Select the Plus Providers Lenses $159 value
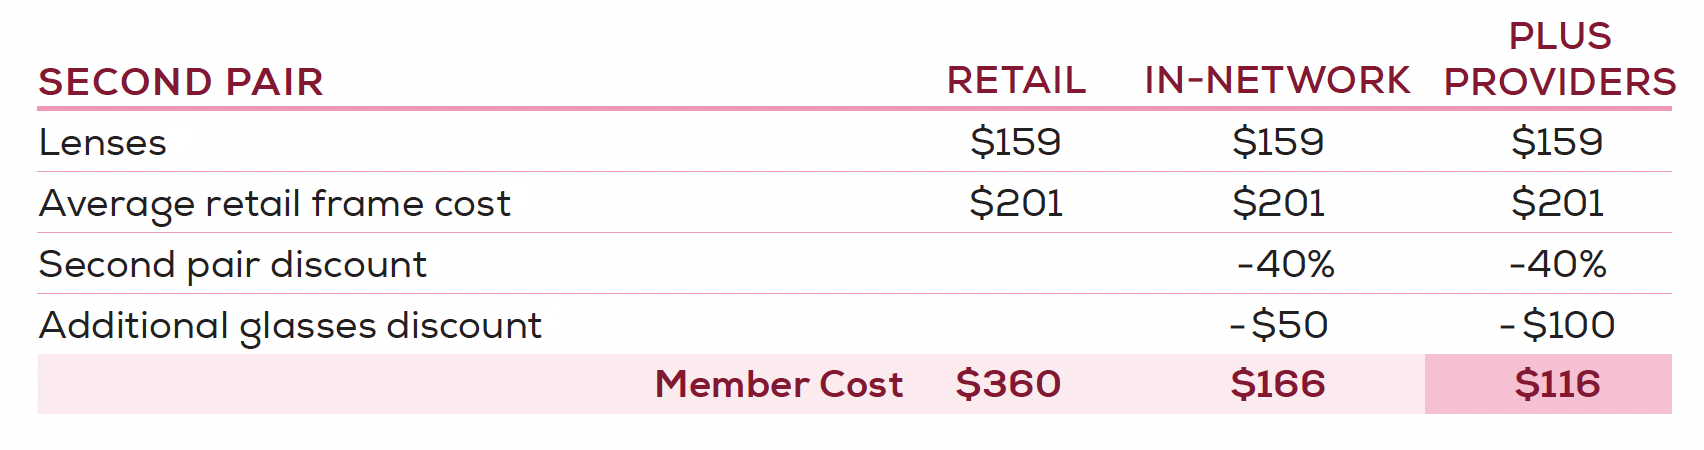1704x450 pixels. coord(1557,142)
